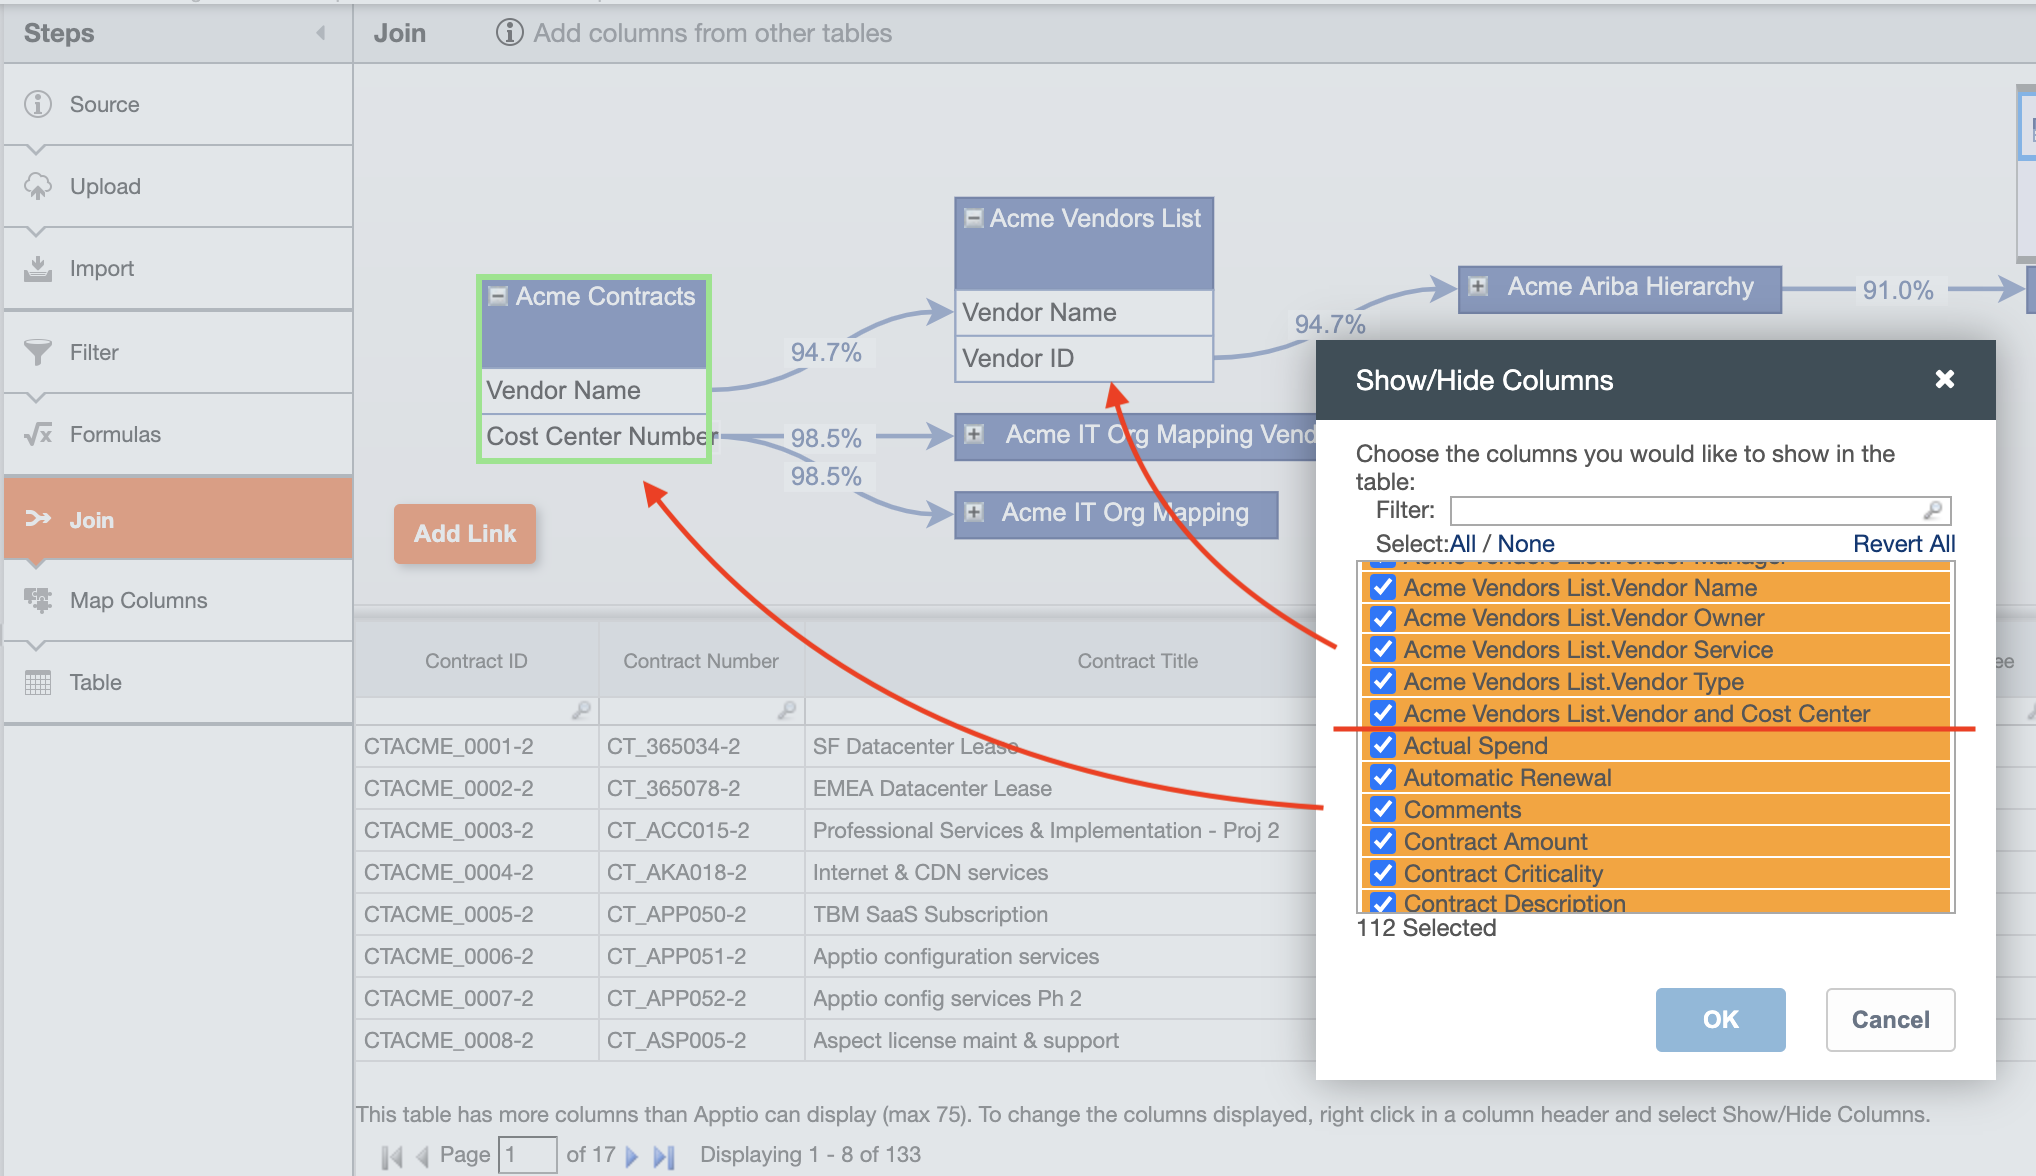Select the Upload step icon

coord(38,186)
